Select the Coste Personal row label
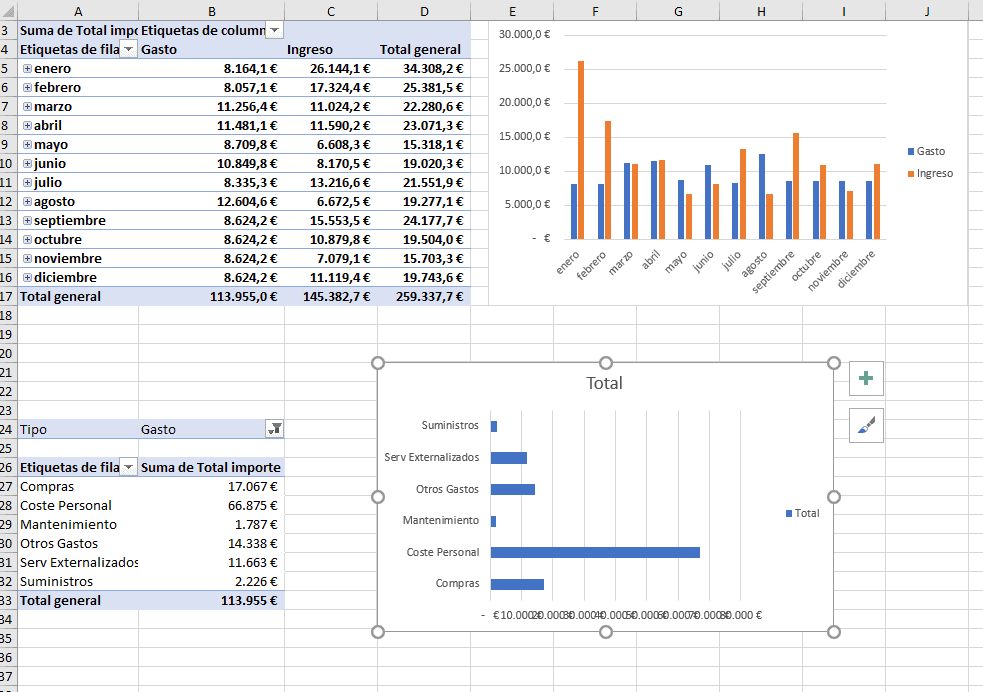983x692 pixels. point(78,505)
